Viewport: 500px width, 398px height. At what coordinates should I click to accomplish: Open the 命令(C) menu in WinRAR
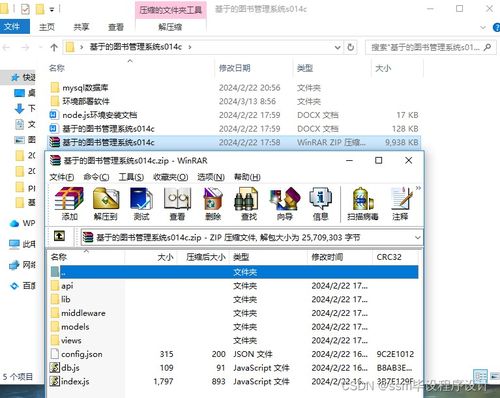96,177
